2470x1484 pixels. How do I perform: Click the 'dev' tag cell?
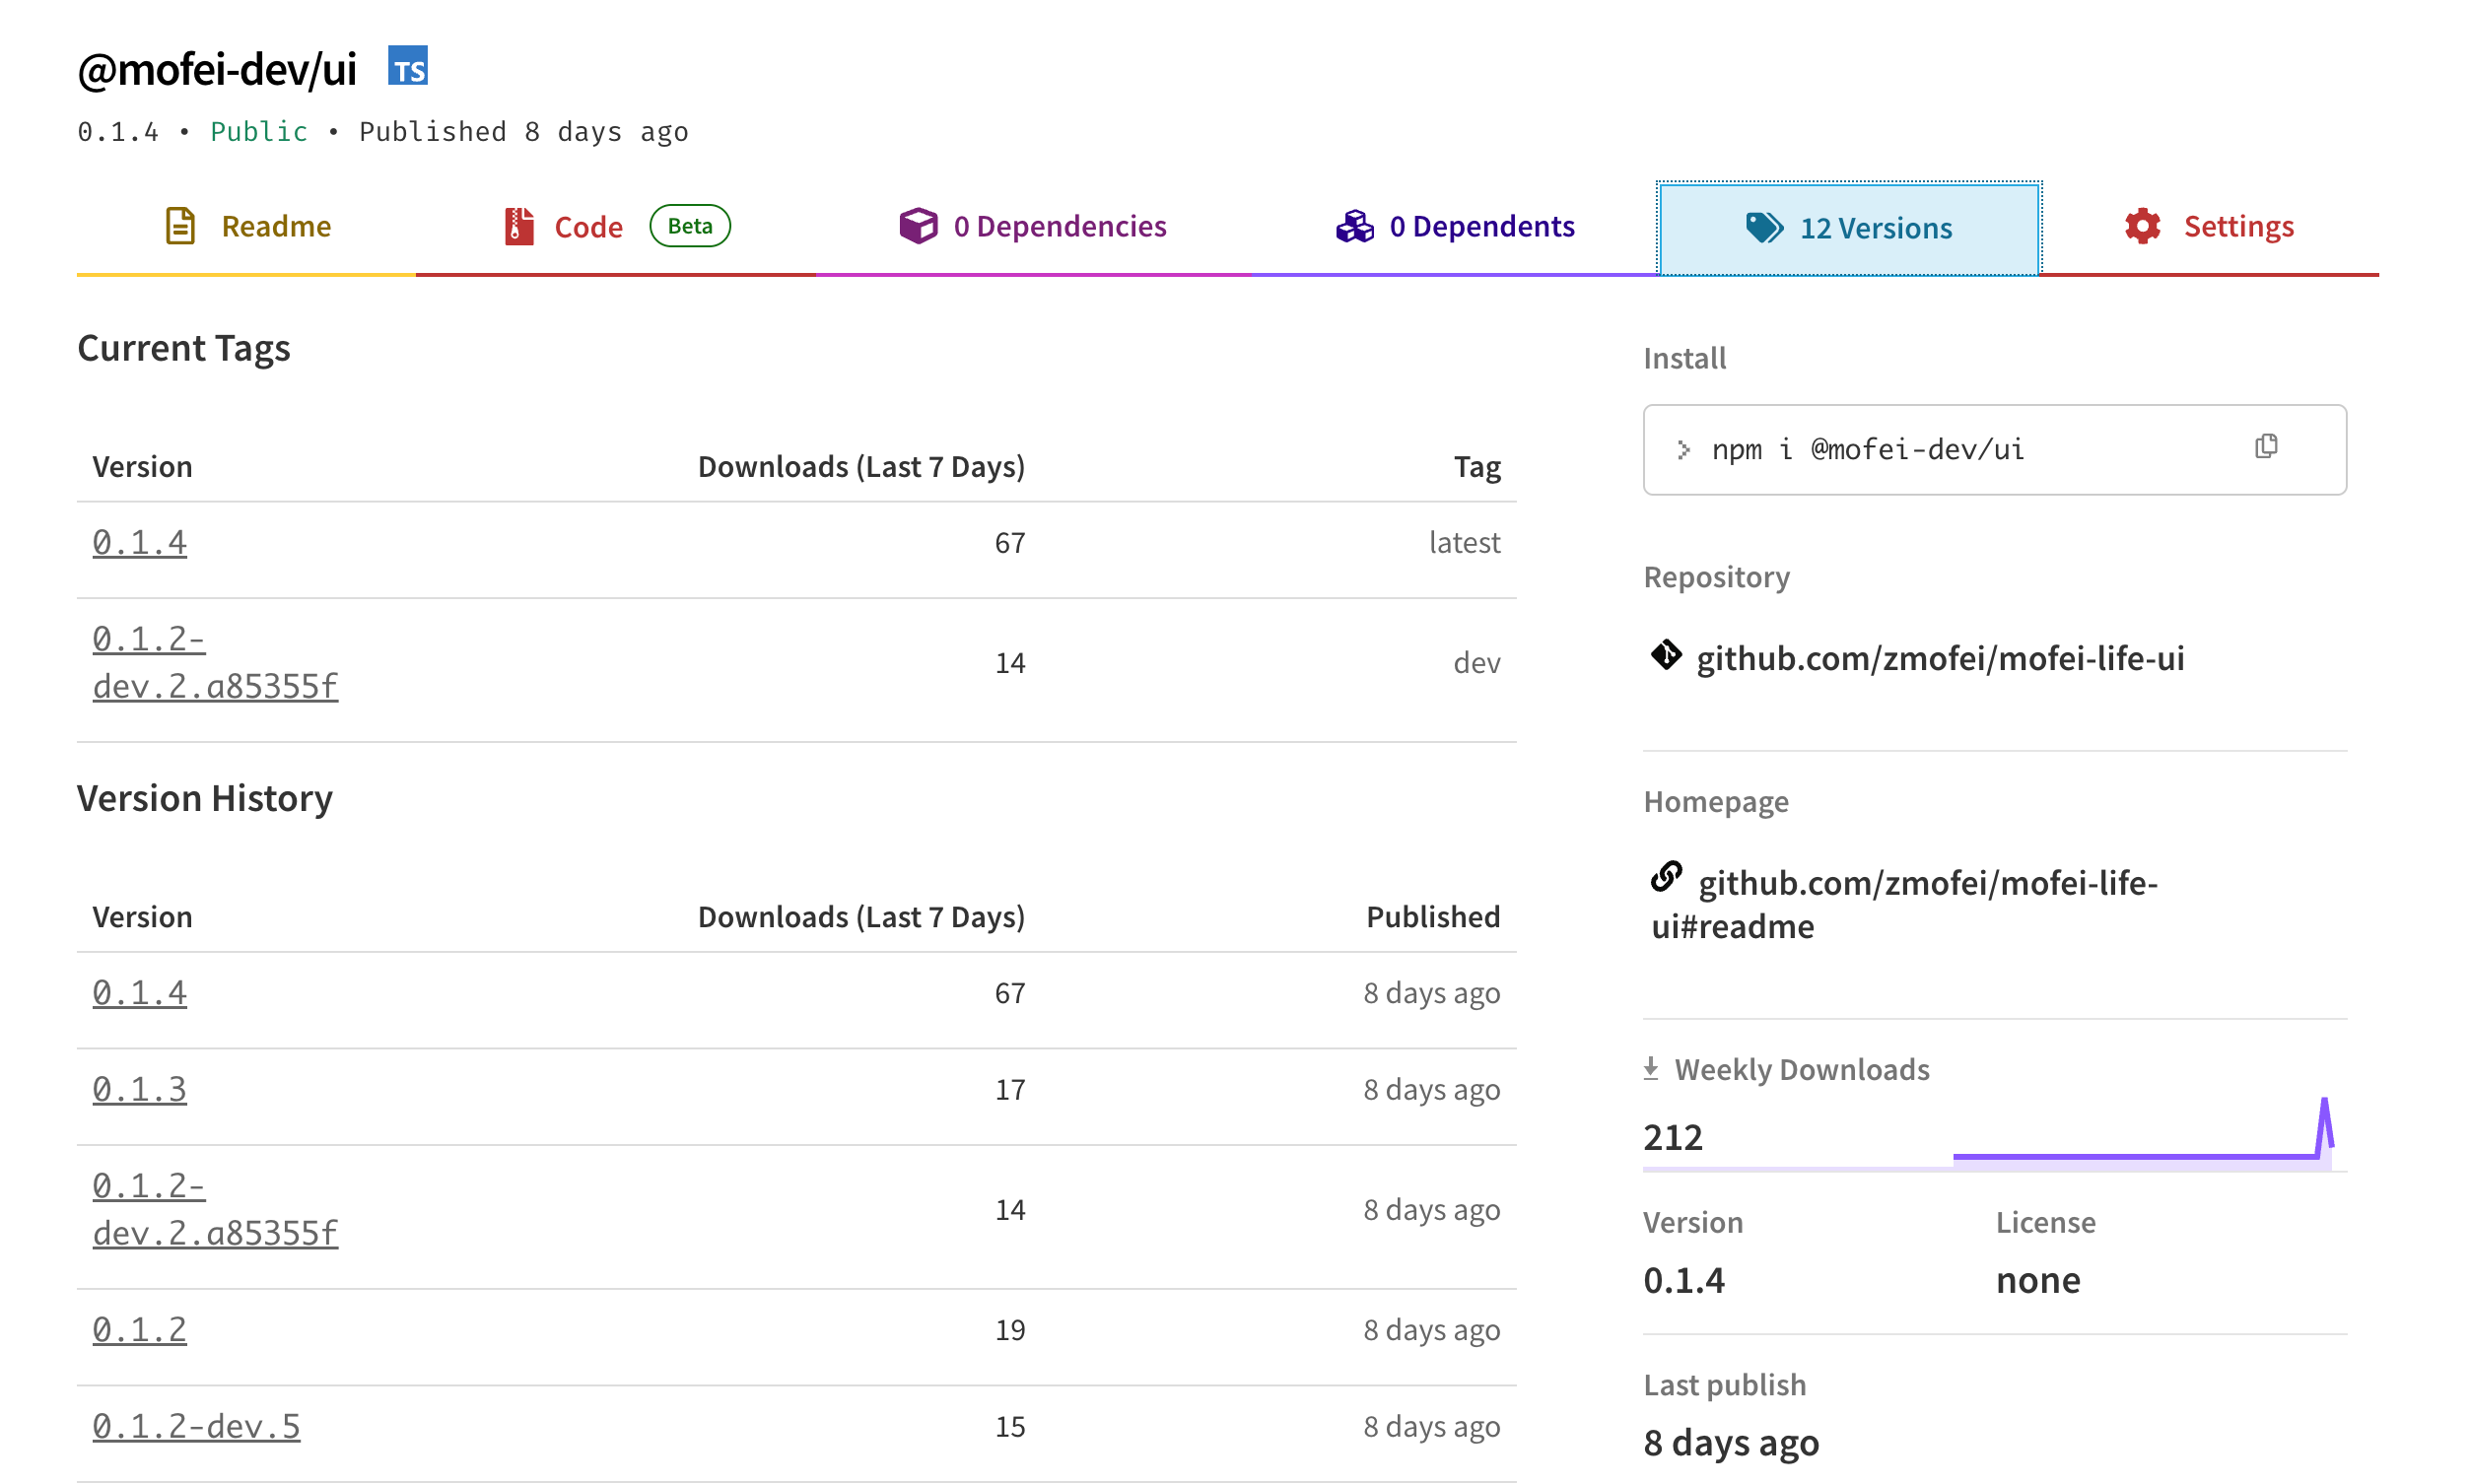pos(1476,663)
